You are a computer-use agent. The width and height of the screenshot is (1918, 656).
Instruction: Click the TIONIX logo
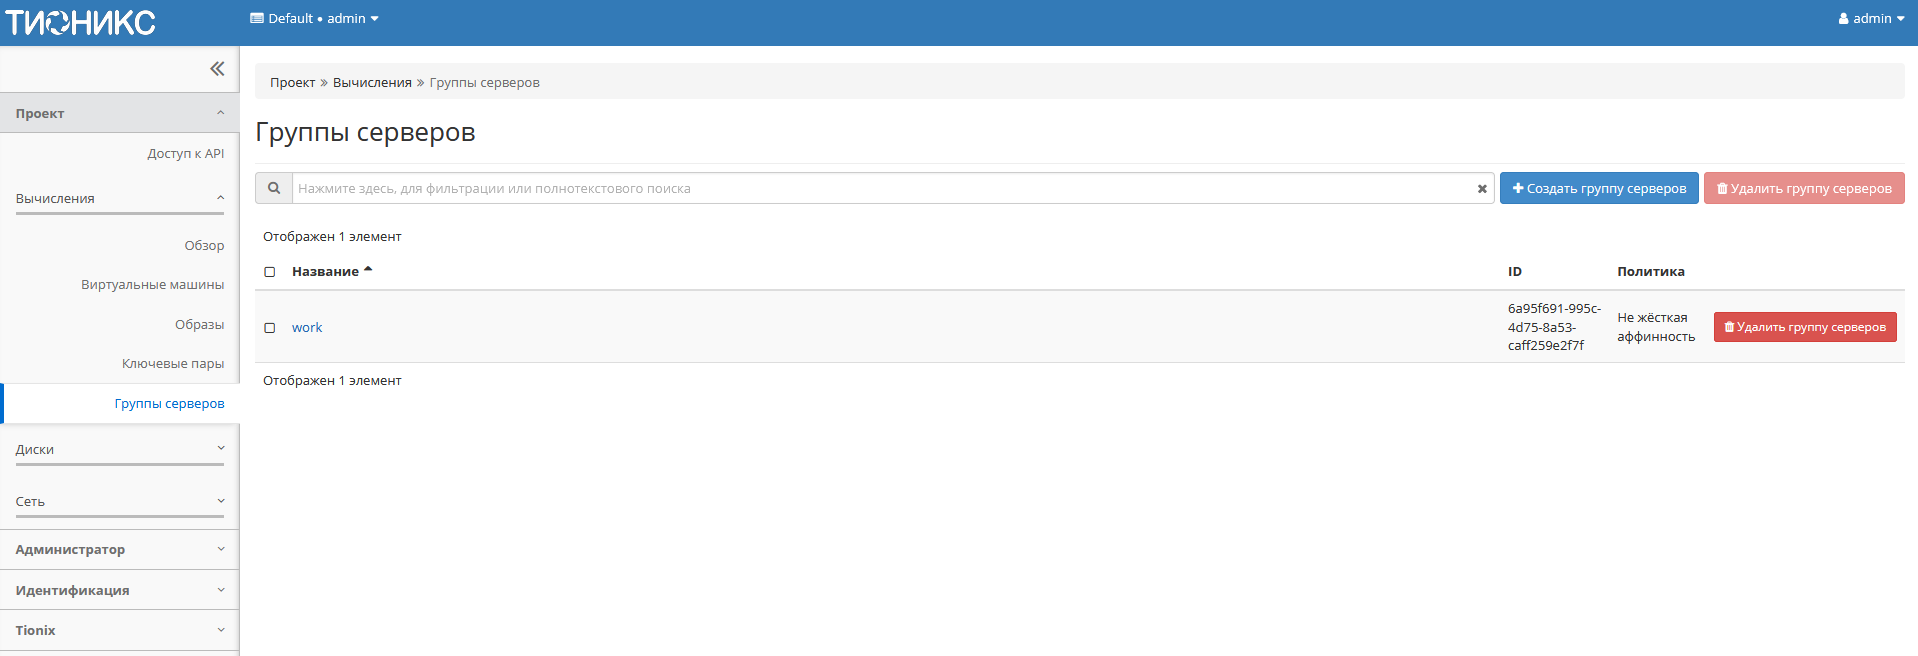tap(80, 22)
